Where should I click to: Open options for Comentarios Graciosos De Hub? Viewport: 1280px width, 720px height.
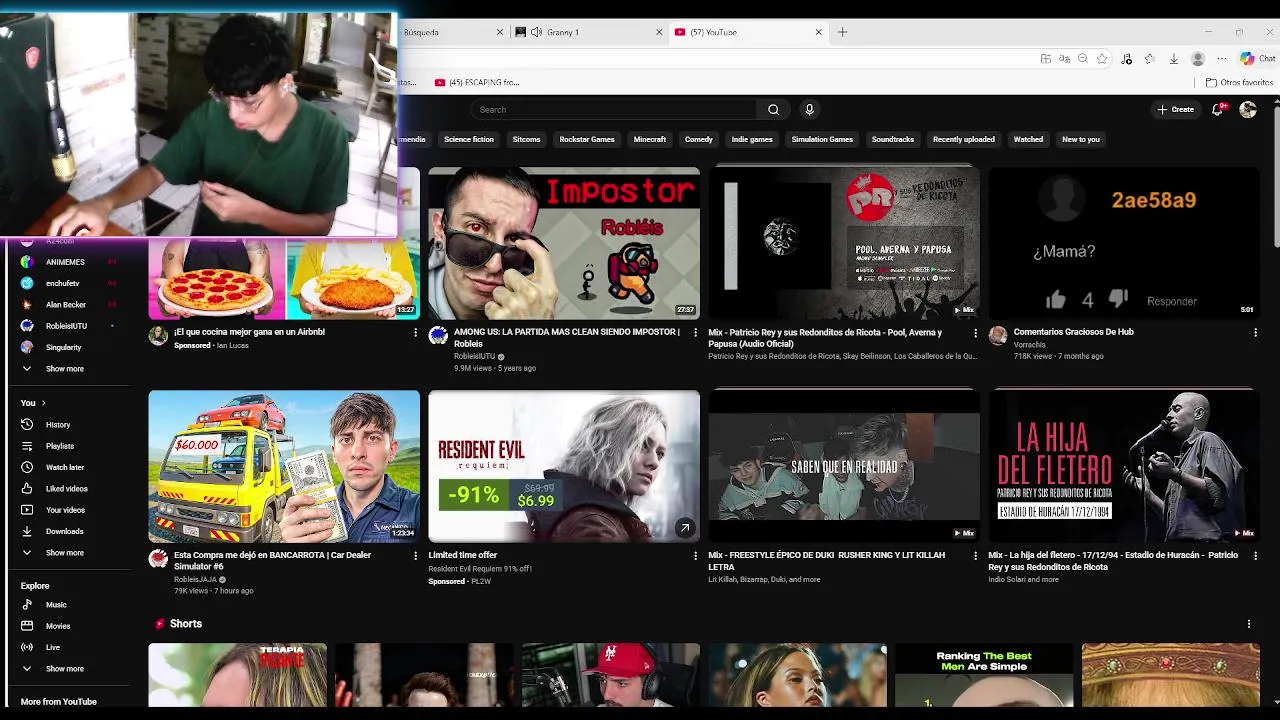tap(1256, 333)
